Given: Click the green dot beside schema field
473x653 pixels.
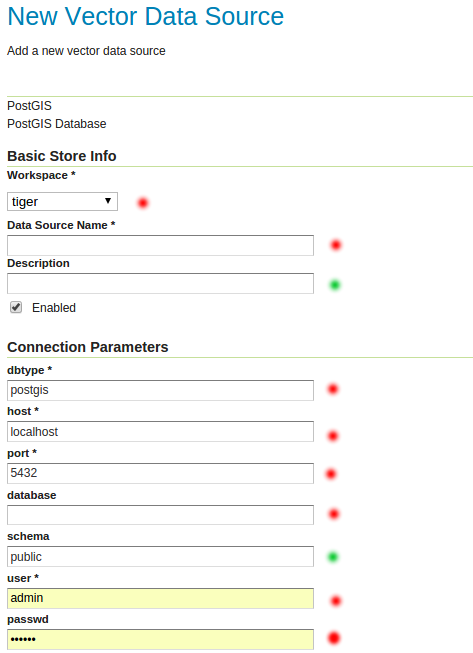Looking at the screenshot, I should point(333,556).
